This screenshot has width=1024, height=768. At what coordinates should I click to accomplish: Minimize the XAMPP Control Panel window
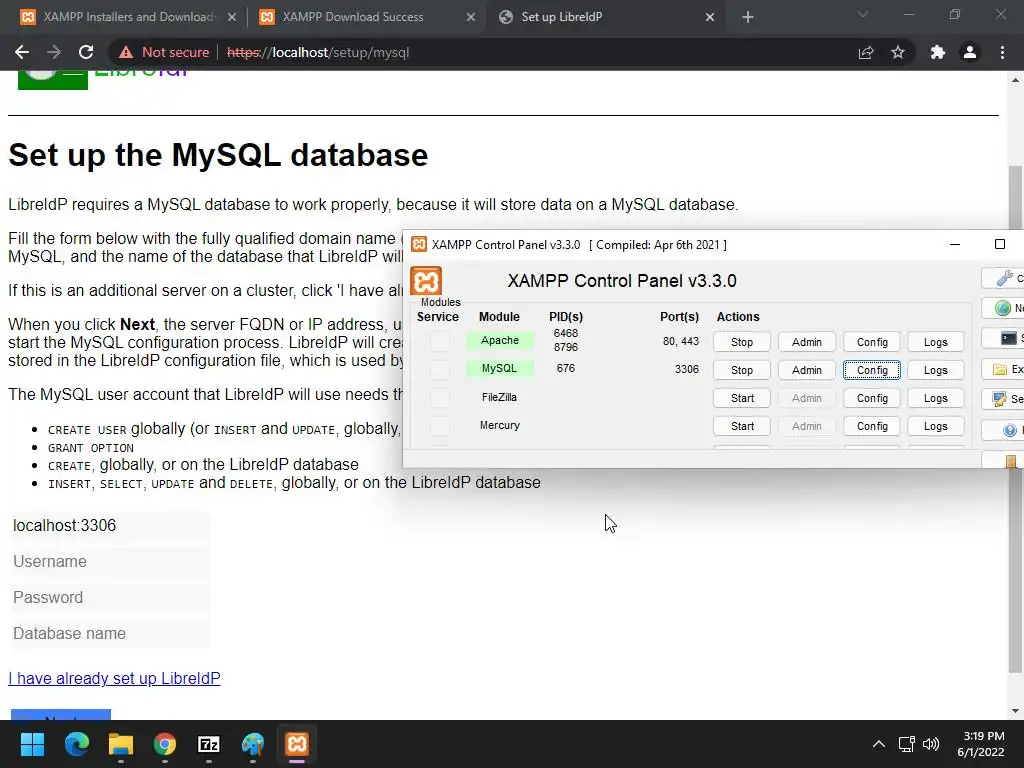pos(955,244)
